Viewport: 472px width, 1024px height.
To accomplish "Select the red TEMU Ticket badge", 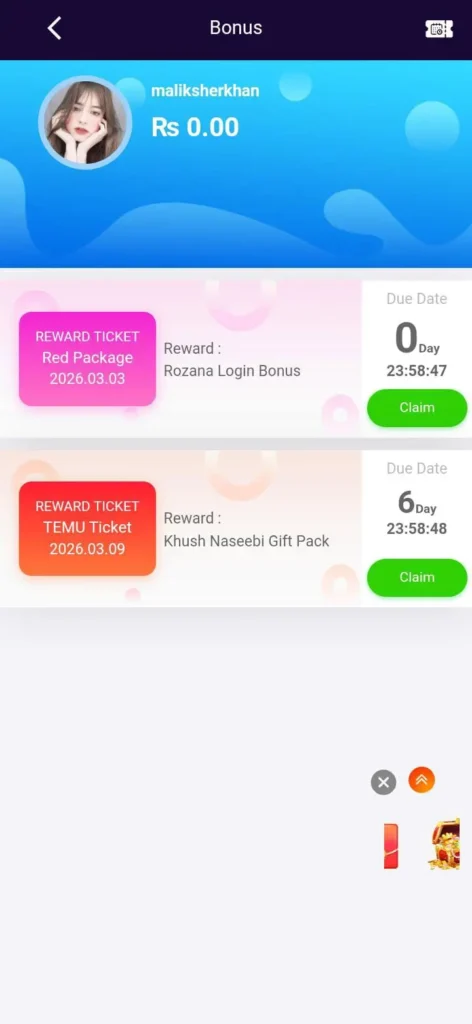I will click(87, 528).
